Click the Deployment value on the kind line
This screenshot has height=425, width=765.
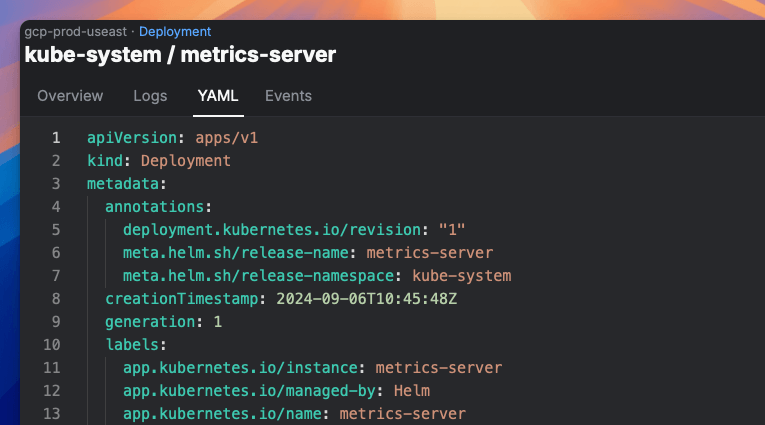186,161
